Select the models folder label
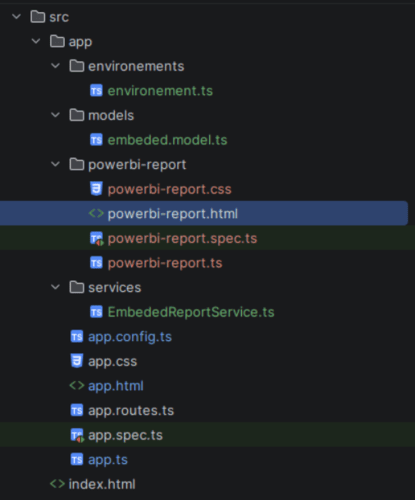This screenshot has height=500, width=415. click(x=111, y=115)
